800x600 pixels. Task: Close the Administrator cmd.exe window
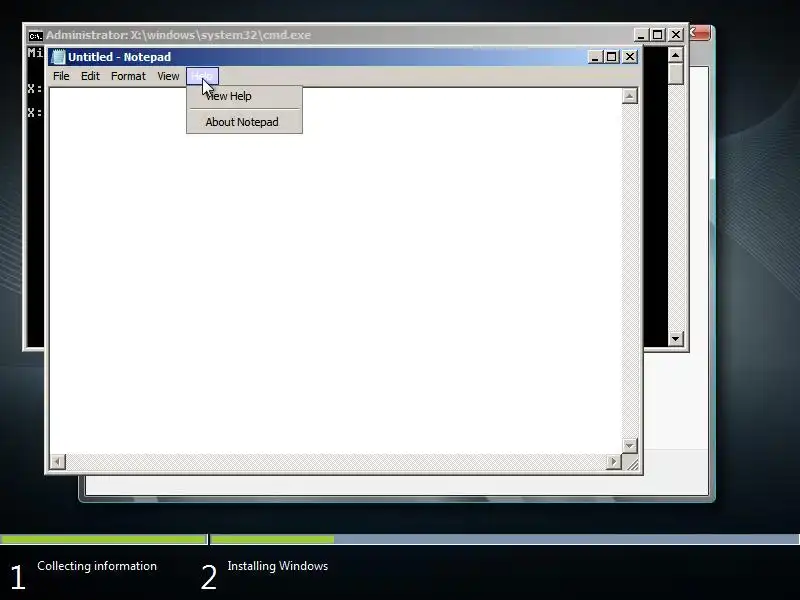(676, 35)
